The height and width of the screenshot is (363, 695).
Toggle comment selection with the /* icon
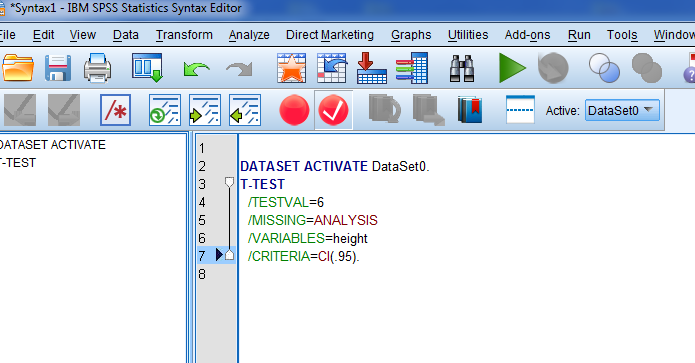click(x=115, y=109)
